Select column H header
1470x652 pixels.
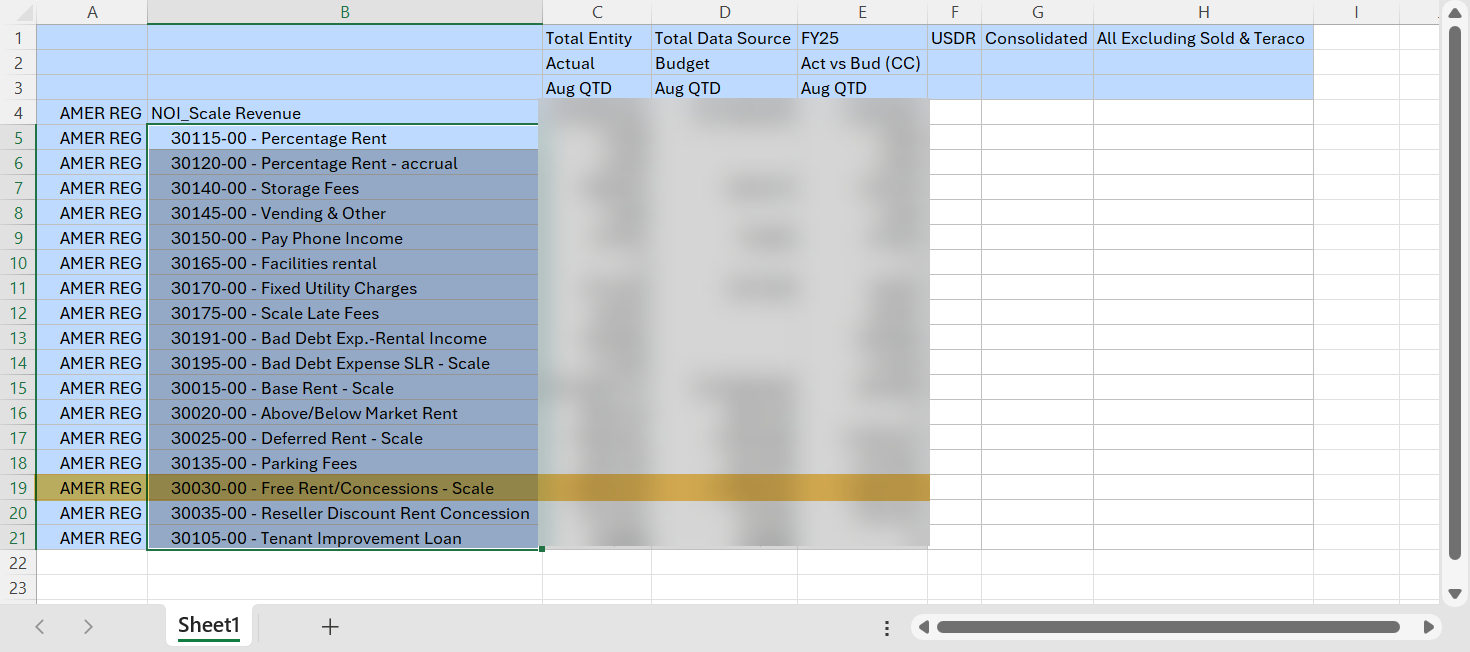coord(1203,12)
